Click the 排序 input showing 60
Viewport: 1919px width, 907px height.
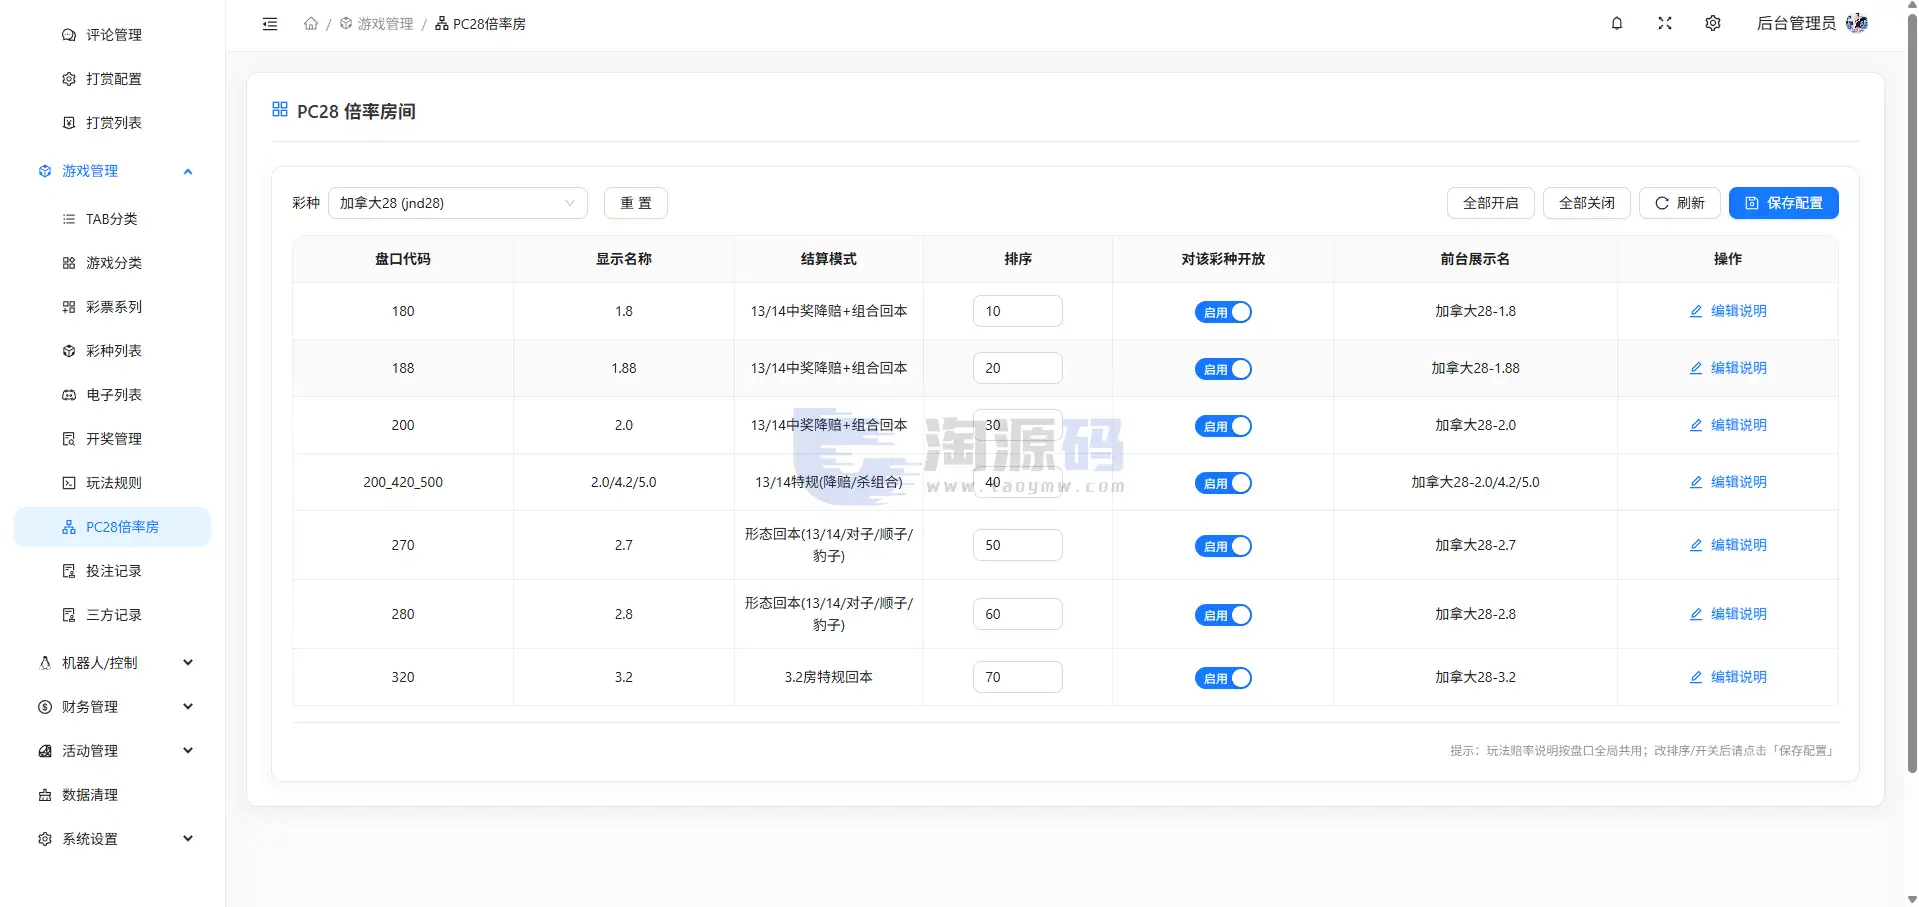(1018, 614)
